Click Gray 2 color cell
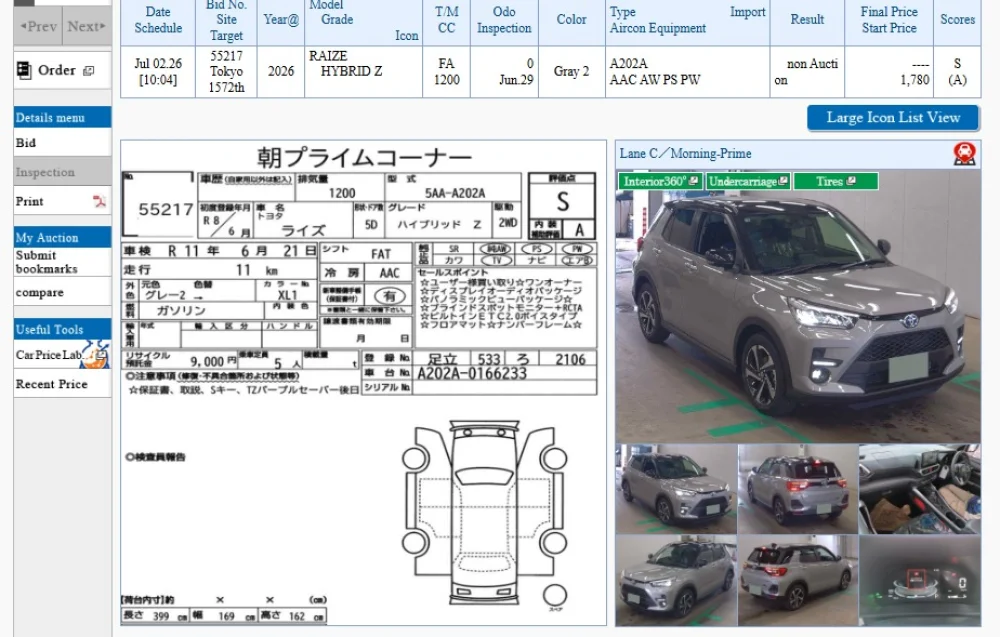This screenshot has height=637, width=1000. [571, 71]
